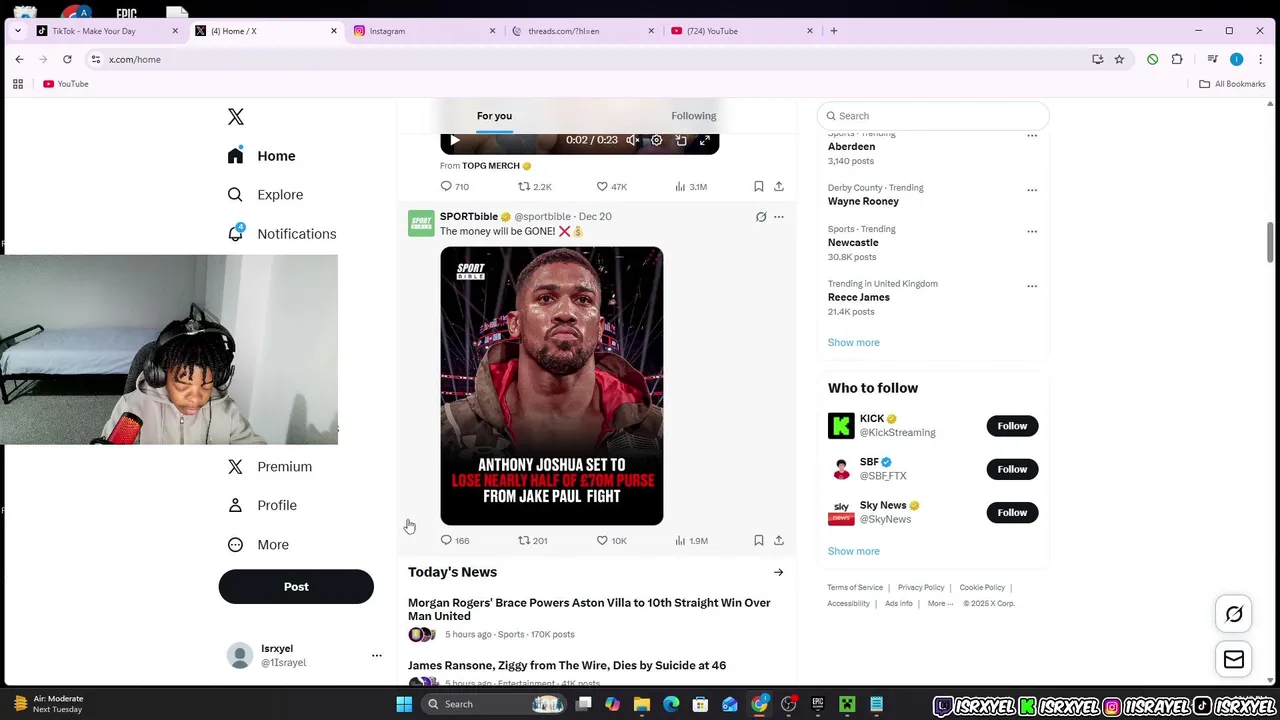Viewport: 1280px width, 720px height.
Task: Like the post with 10K likes
Action: 611,541
